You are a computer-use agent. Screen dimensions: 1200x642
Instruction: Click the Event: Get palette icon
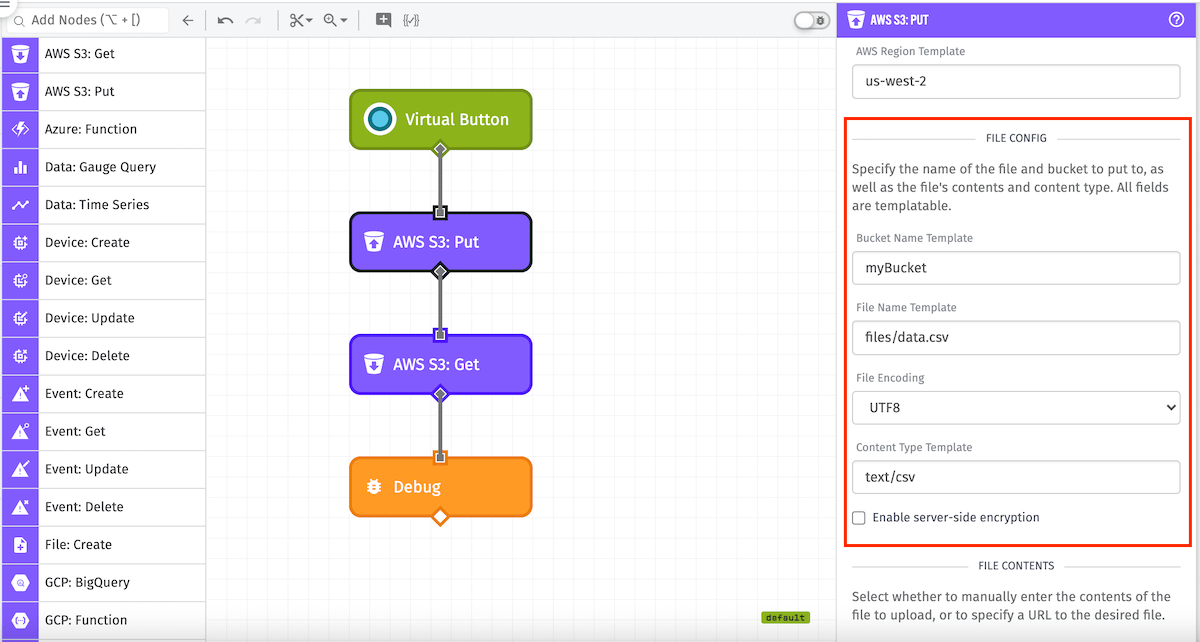click(x=20, y=432)
